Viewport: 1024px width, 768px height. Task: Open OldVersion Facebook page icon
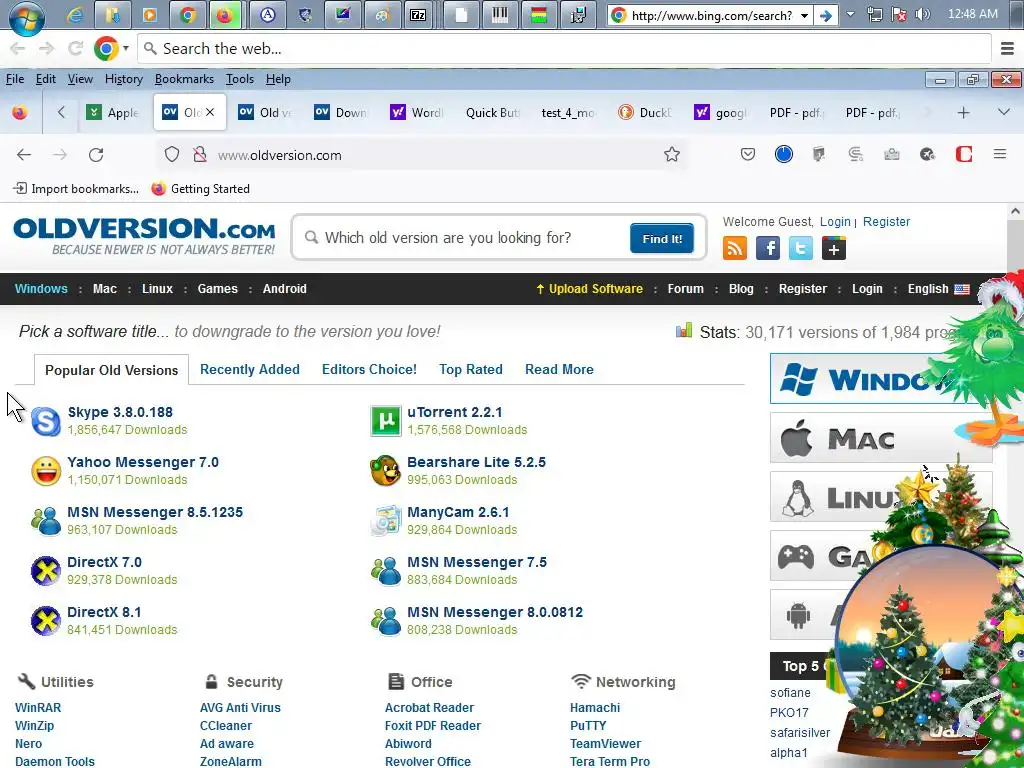coord(768,248)
